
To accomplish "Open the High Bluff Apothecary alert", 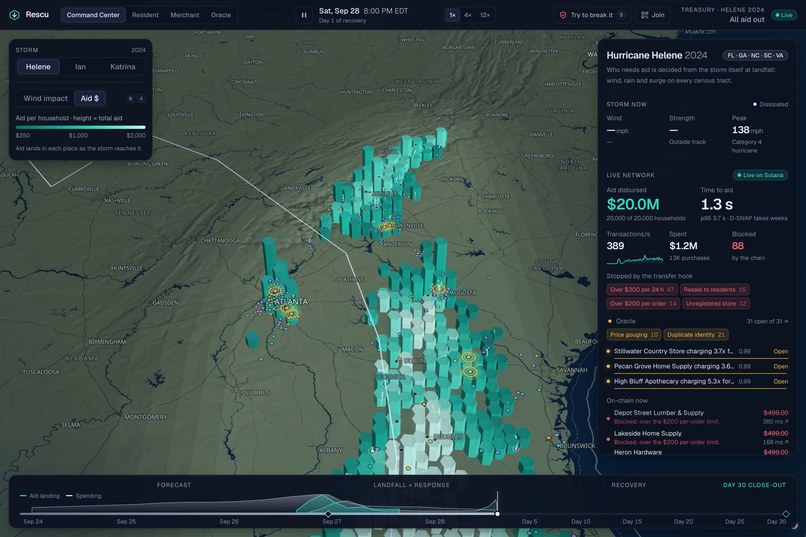I will 697,381.
